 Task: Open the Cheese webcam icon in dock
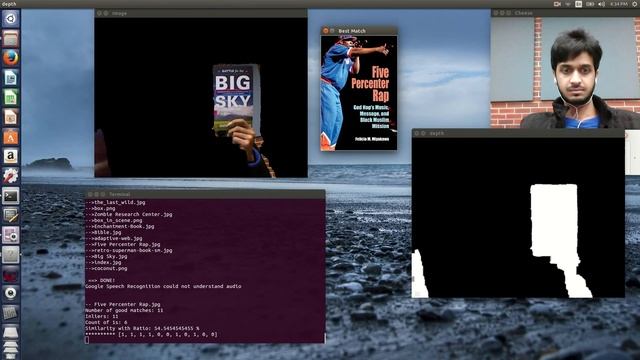11,293
